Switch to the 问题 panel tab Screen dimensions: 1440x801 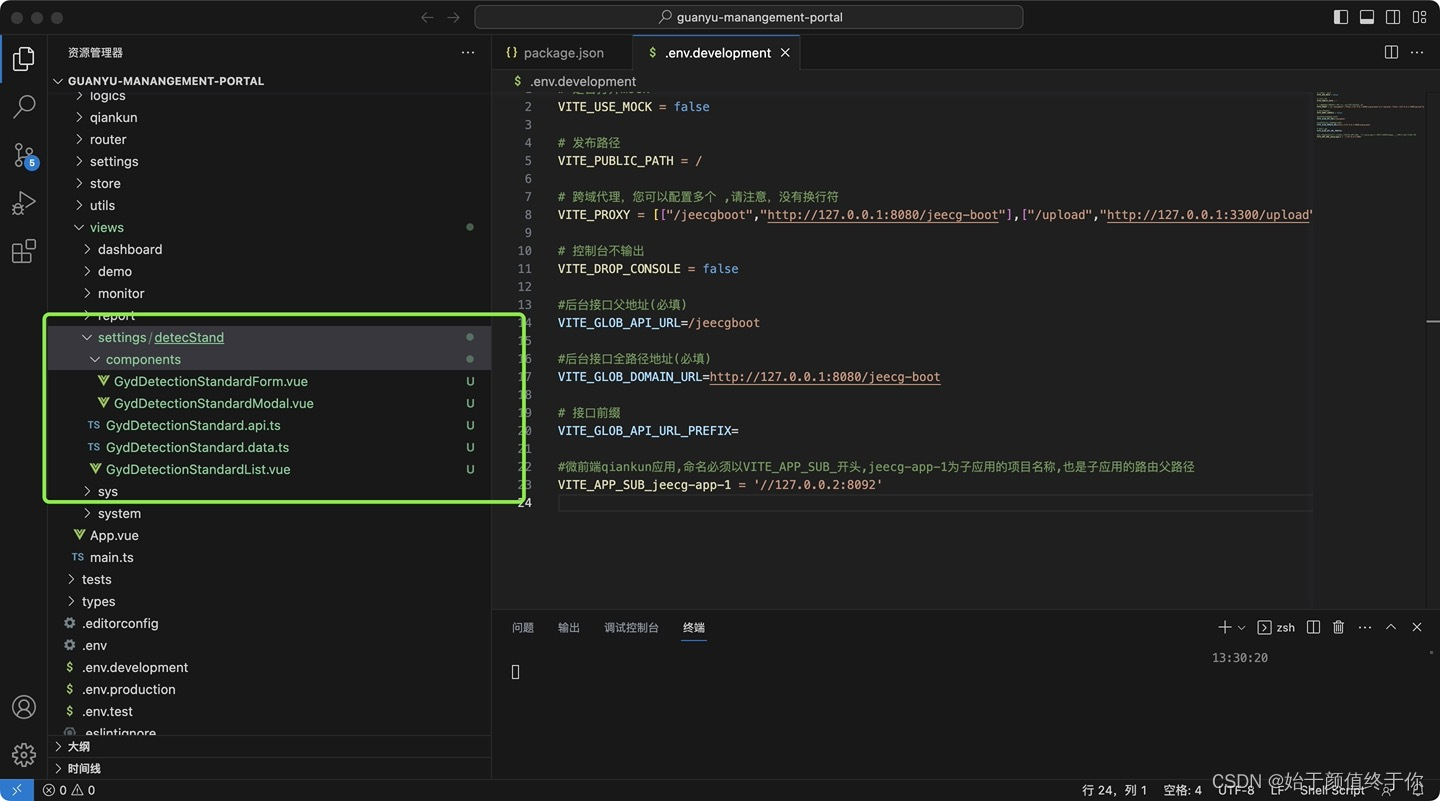523,627
